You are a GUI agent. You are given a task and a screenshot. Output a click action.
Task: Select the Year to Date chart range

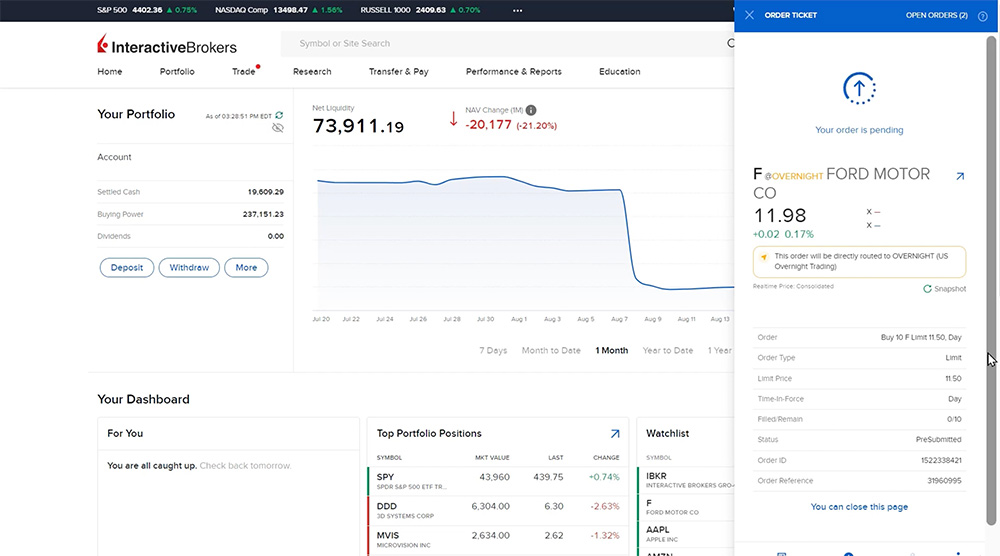667,351
